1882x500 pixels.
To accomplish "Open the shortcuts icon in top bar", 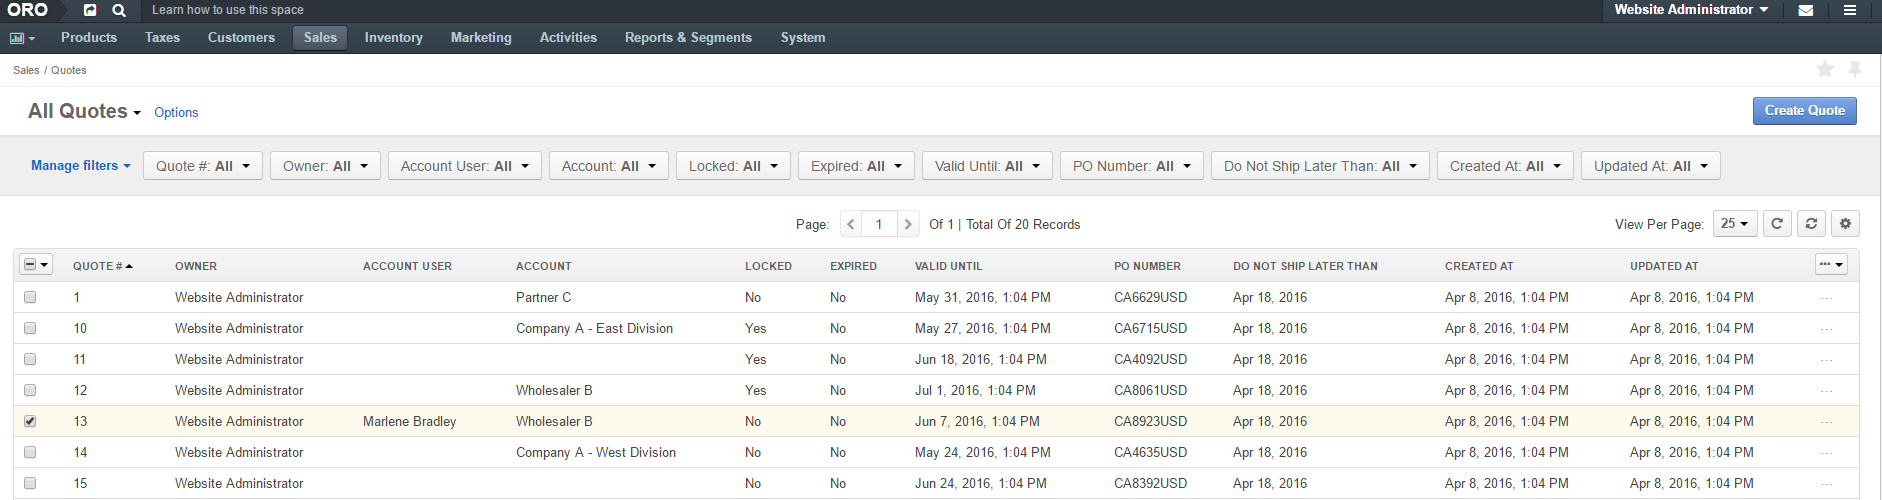I will pyautogui.click(x=90, y=10).
